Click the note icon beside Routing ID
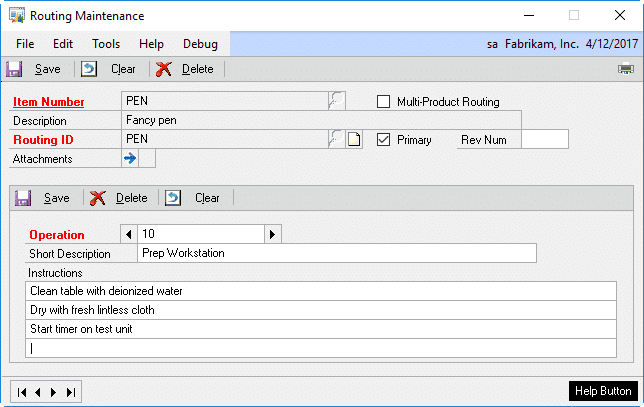The image size is (644, 407). point(353,140)
